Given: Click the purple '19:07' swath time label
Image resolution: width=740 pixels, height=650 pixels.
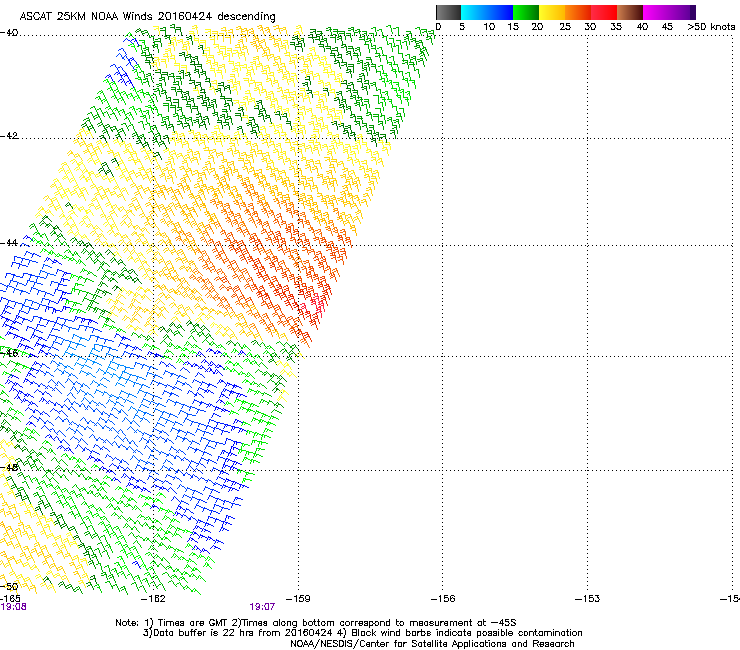Looking at the screenshot, I should coord(262,607).
